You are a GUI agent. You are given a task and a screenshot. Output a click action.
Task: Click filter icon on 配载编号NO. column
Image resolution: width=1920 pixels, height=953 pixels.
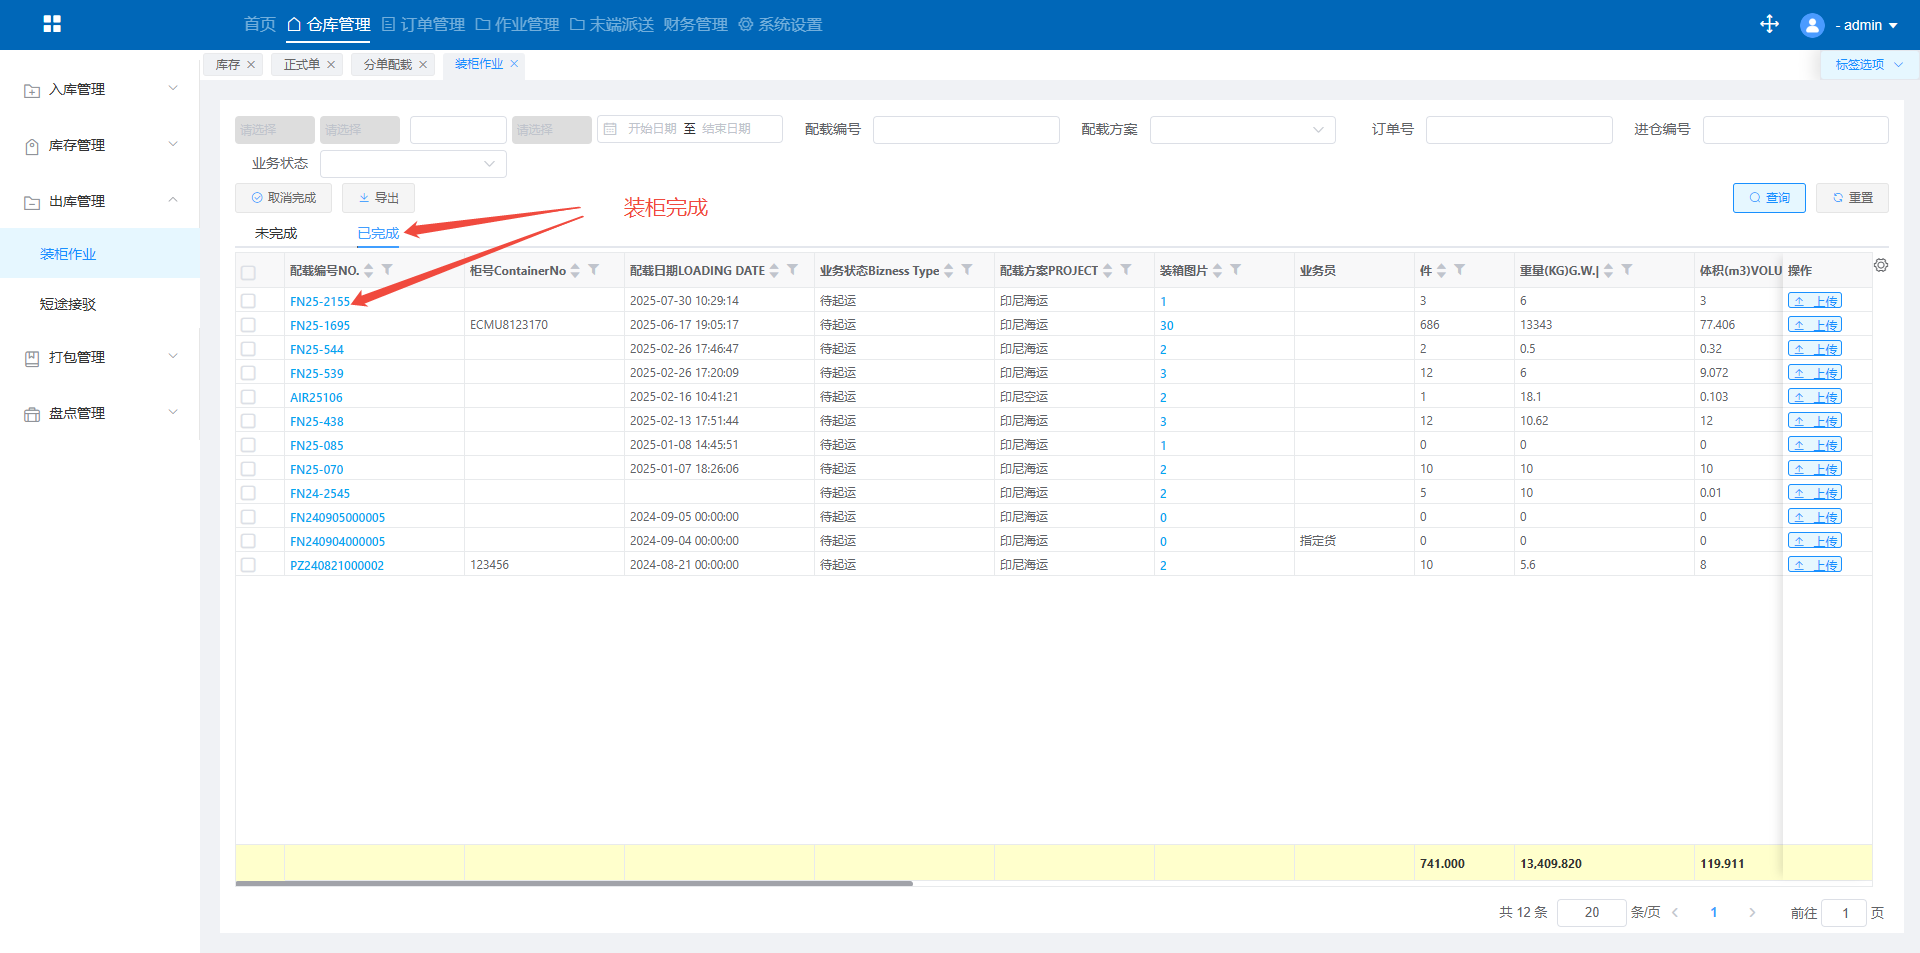[387, 270]
